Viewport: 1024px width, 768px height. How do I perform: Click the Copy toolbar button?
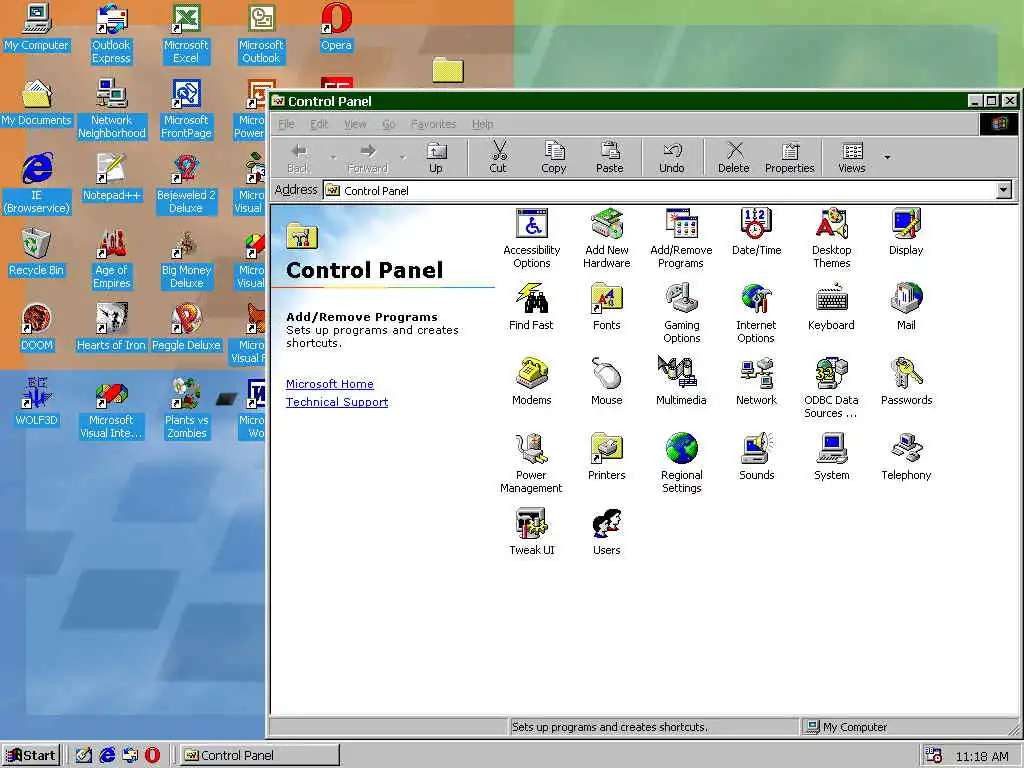554,157
